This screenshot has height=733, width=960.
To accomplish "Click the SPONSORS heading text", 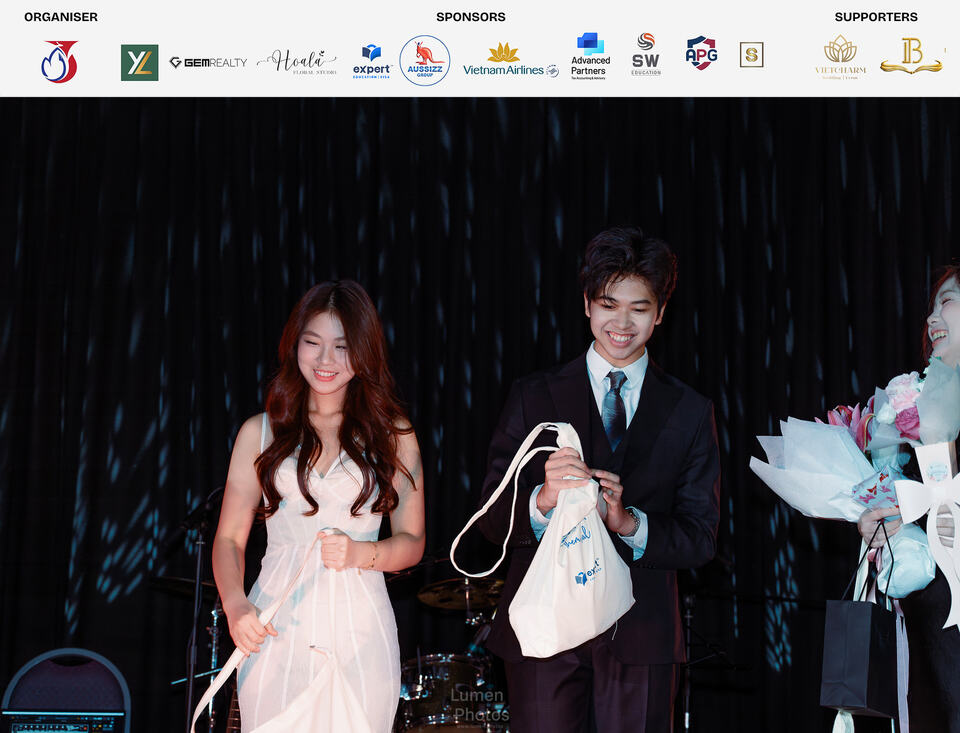I will point(471,17).
